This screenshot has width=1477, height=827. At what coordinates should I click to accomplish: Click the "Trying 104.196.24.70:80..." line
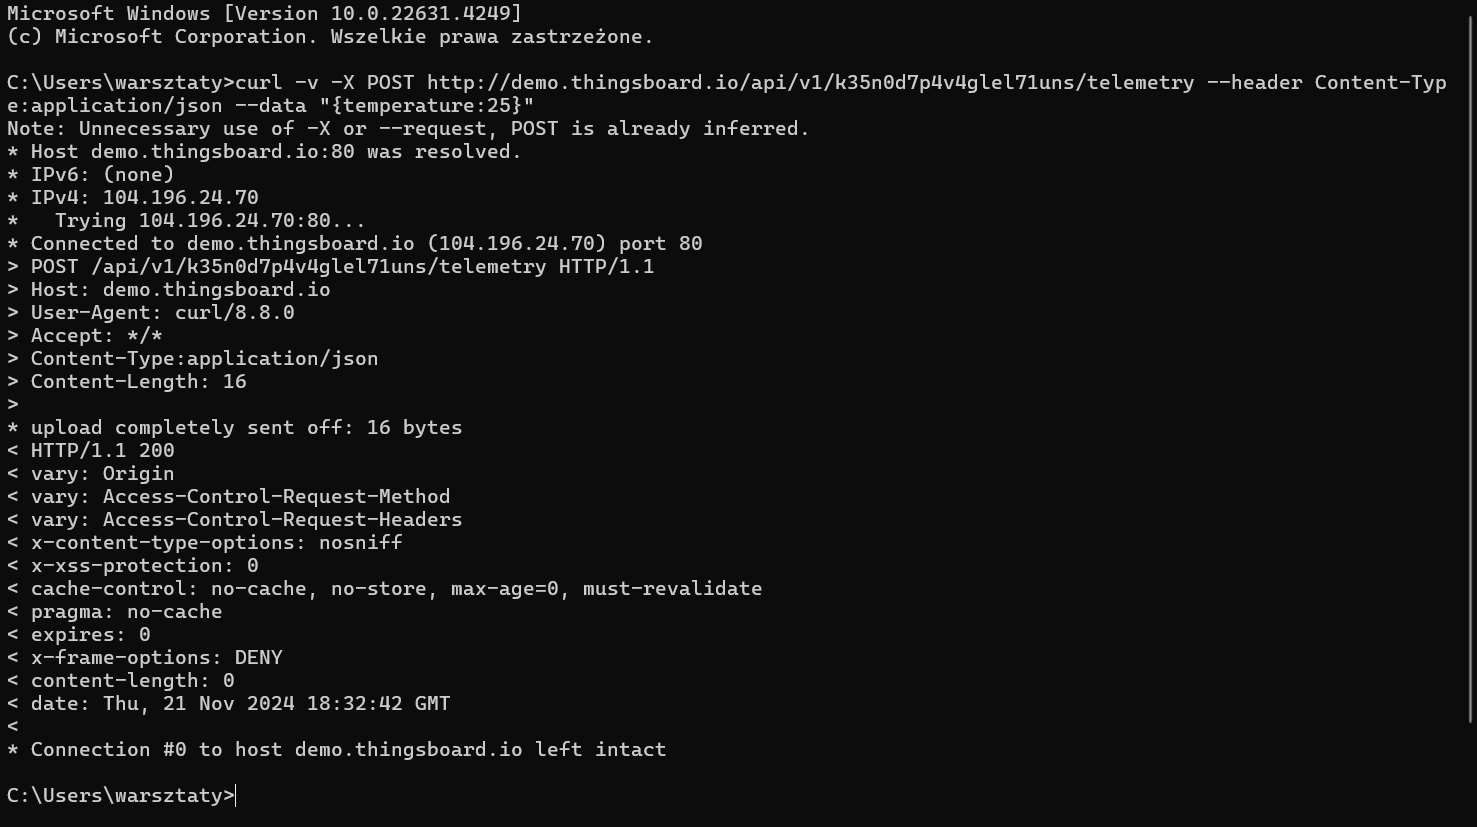tap(187, 221)
